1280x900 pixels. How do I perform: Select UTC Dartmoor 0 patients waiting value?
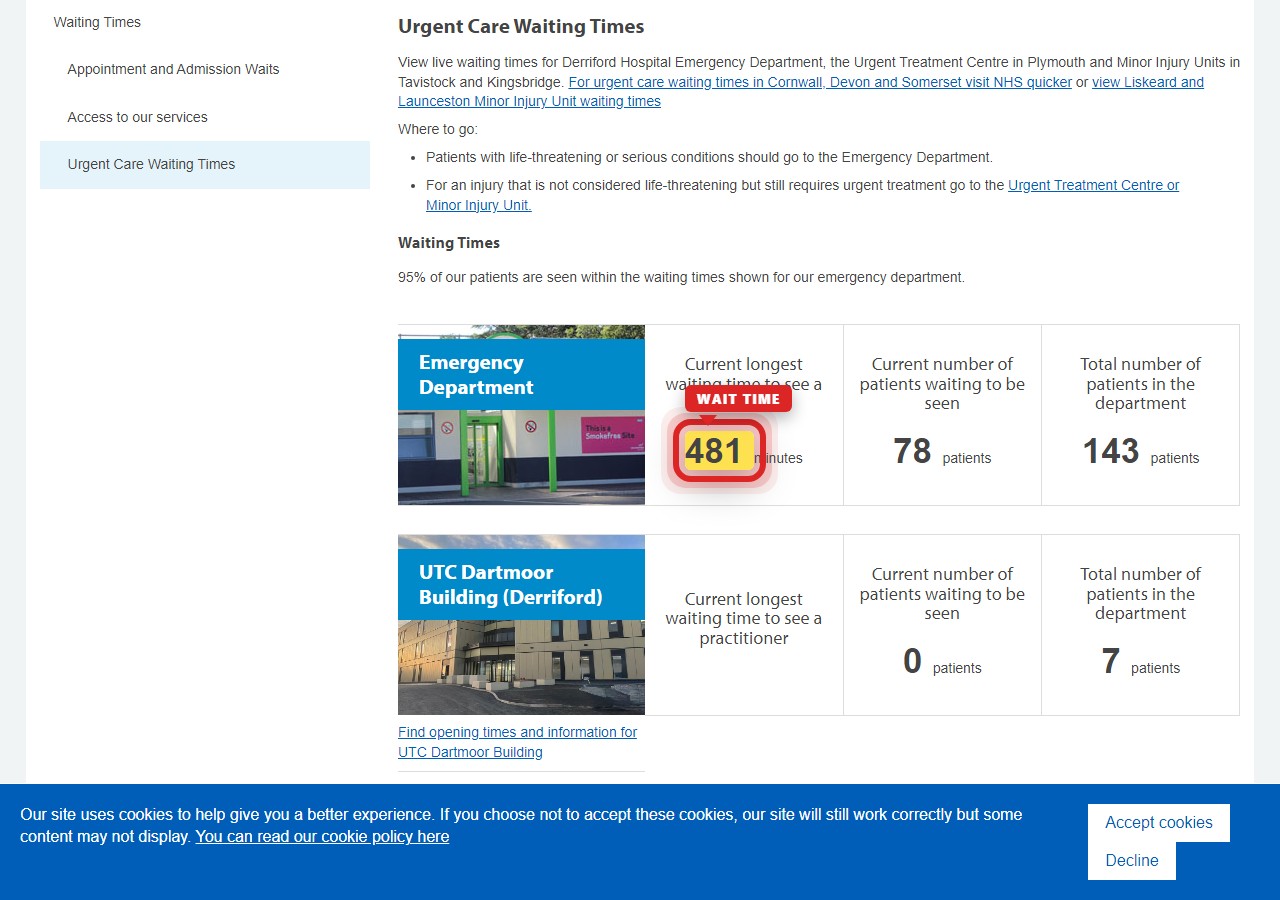click(912, 661)
